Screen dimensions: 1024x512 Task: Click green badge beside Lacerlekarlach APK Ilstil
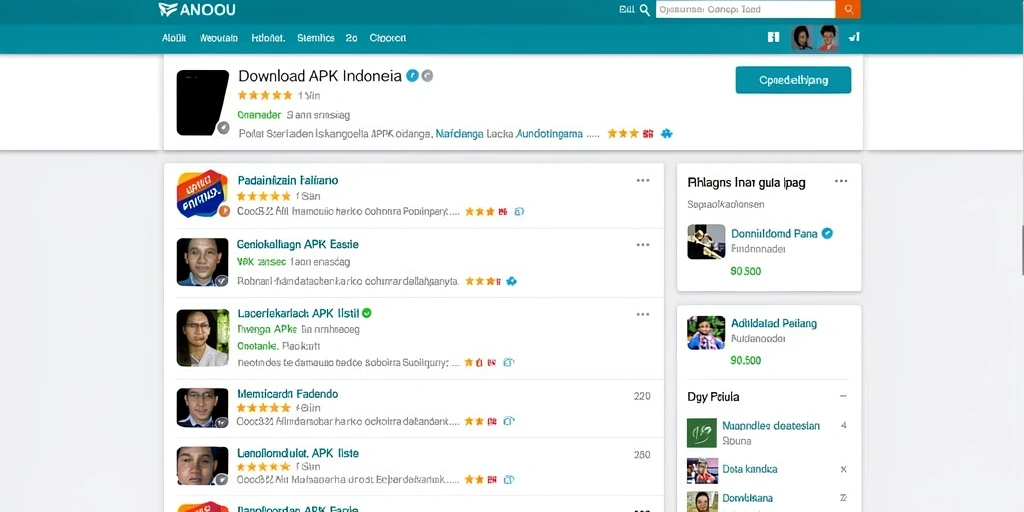point(367,313)
